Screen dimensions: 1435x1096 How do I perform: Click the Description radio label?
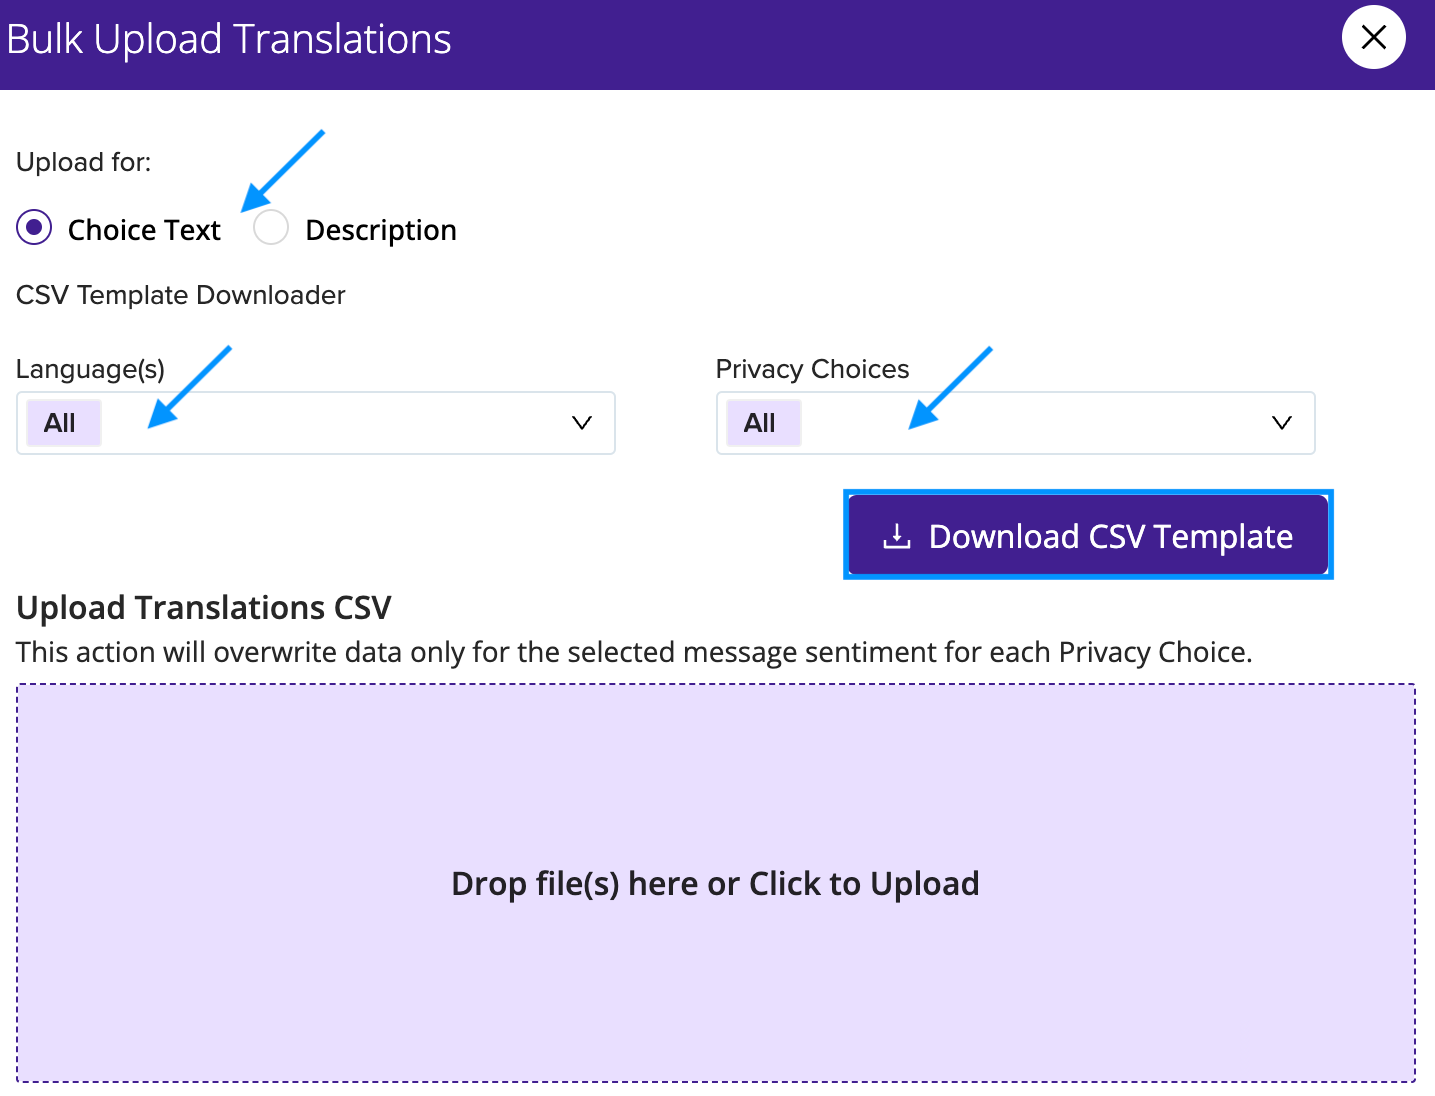tap(381, 230)
